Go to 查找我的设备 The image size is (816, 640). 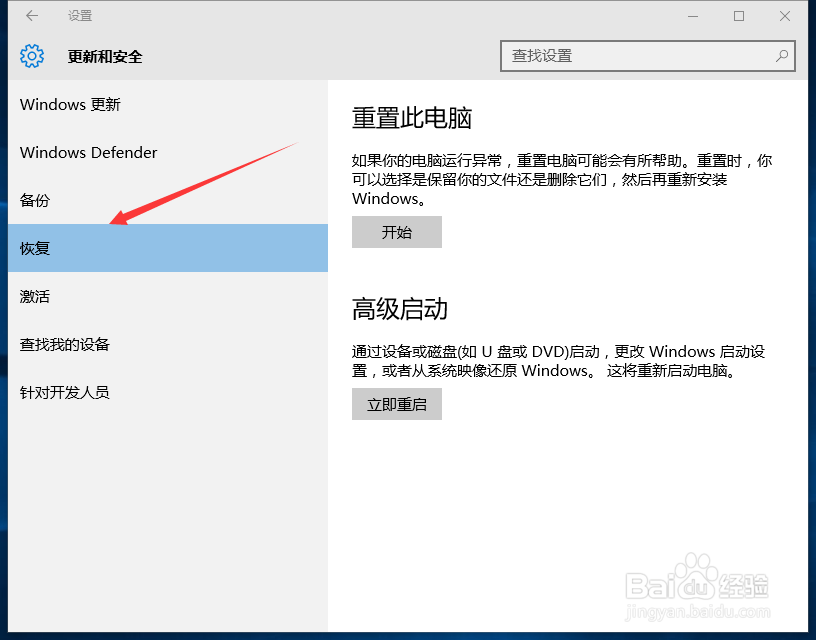coord(168,344)
